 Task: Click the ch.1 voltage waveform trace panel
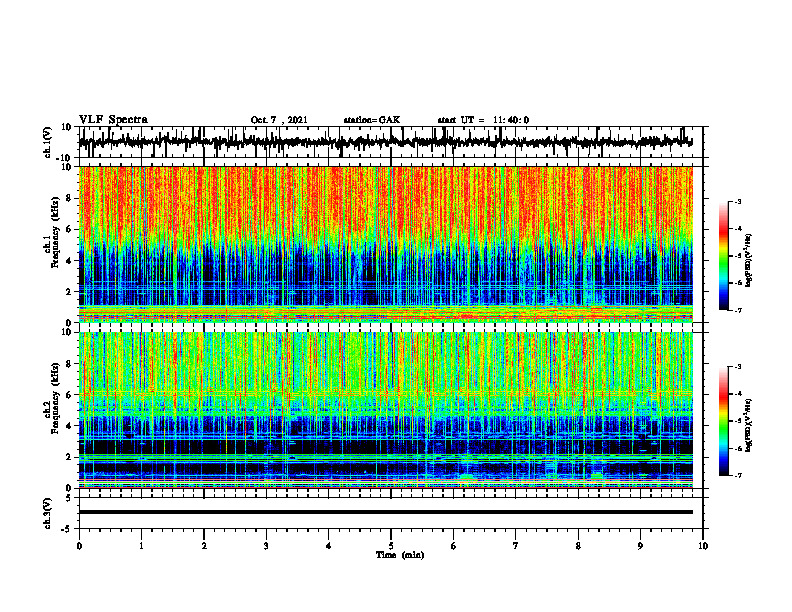tap(390, 142)
